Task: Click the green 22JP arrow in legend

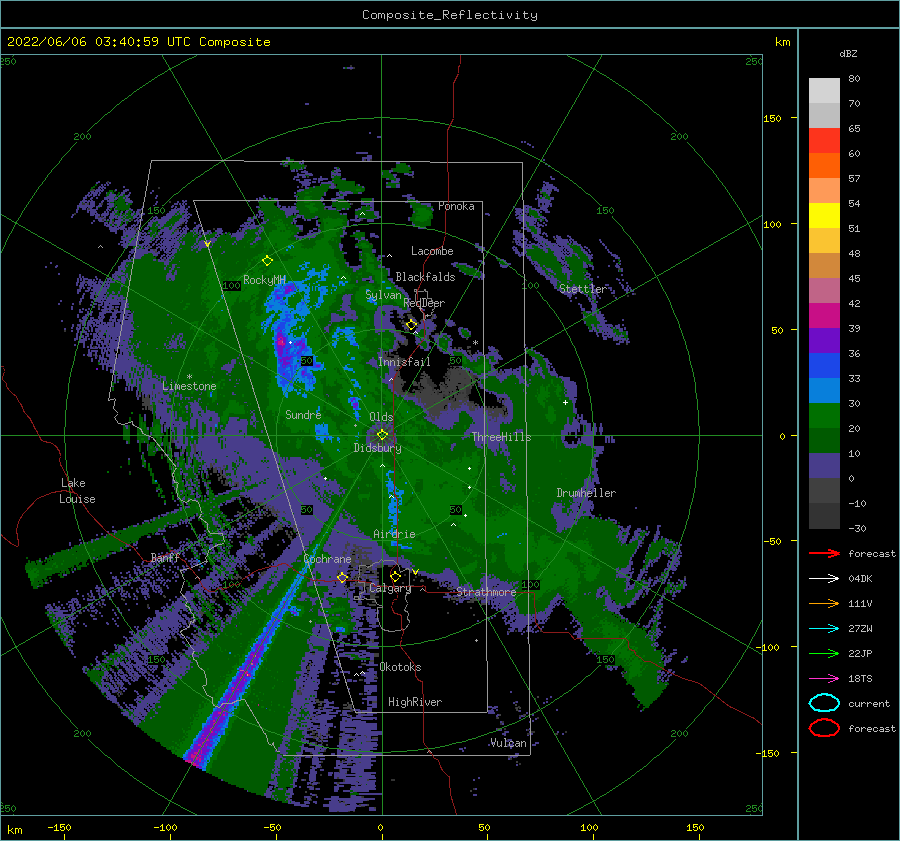Action: (824, 653)
